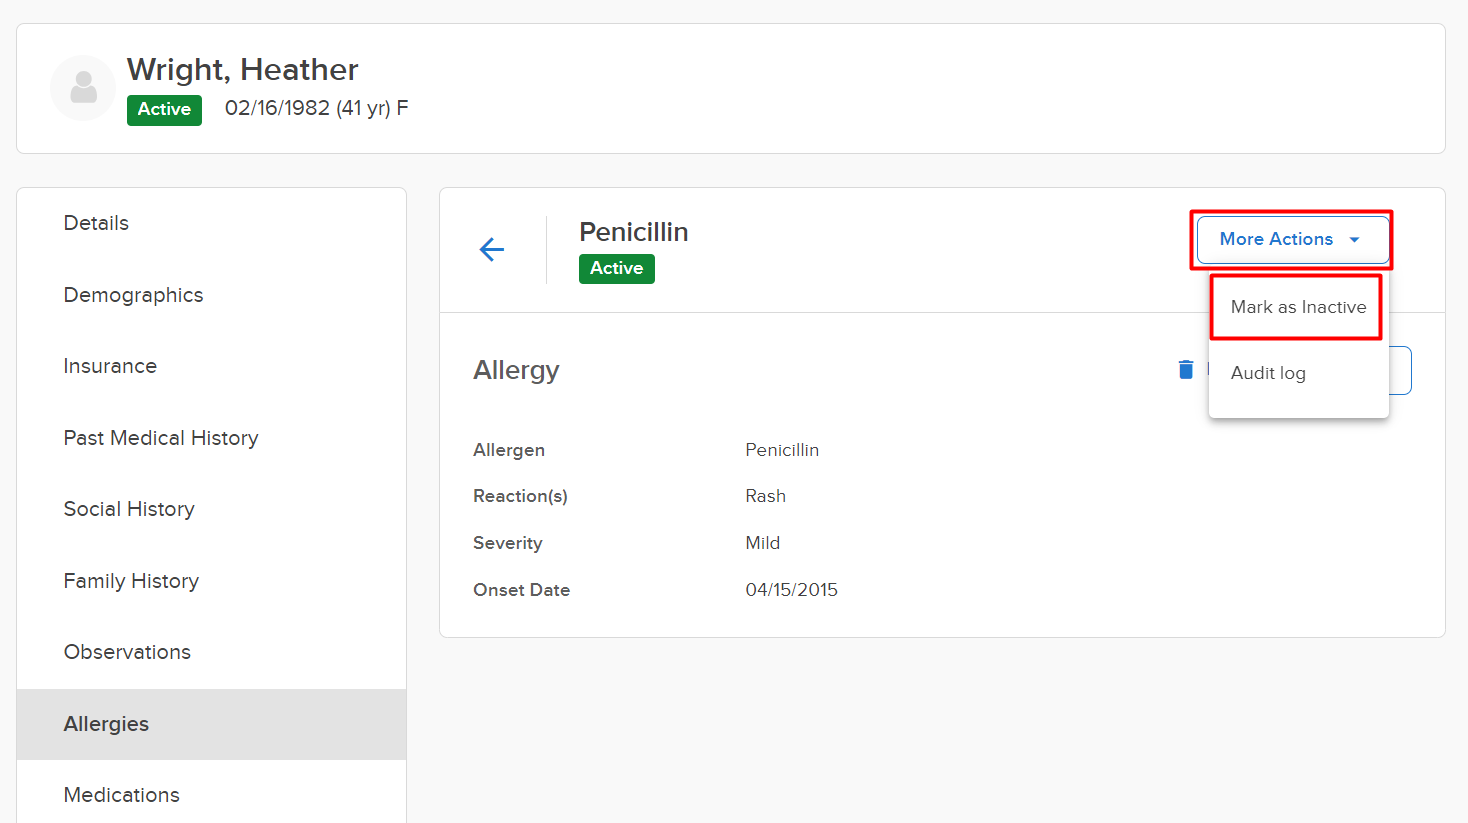Click the patient name Wright, Heather
The height and width of the screenshot is (823, 1468).
click(242, 70)
